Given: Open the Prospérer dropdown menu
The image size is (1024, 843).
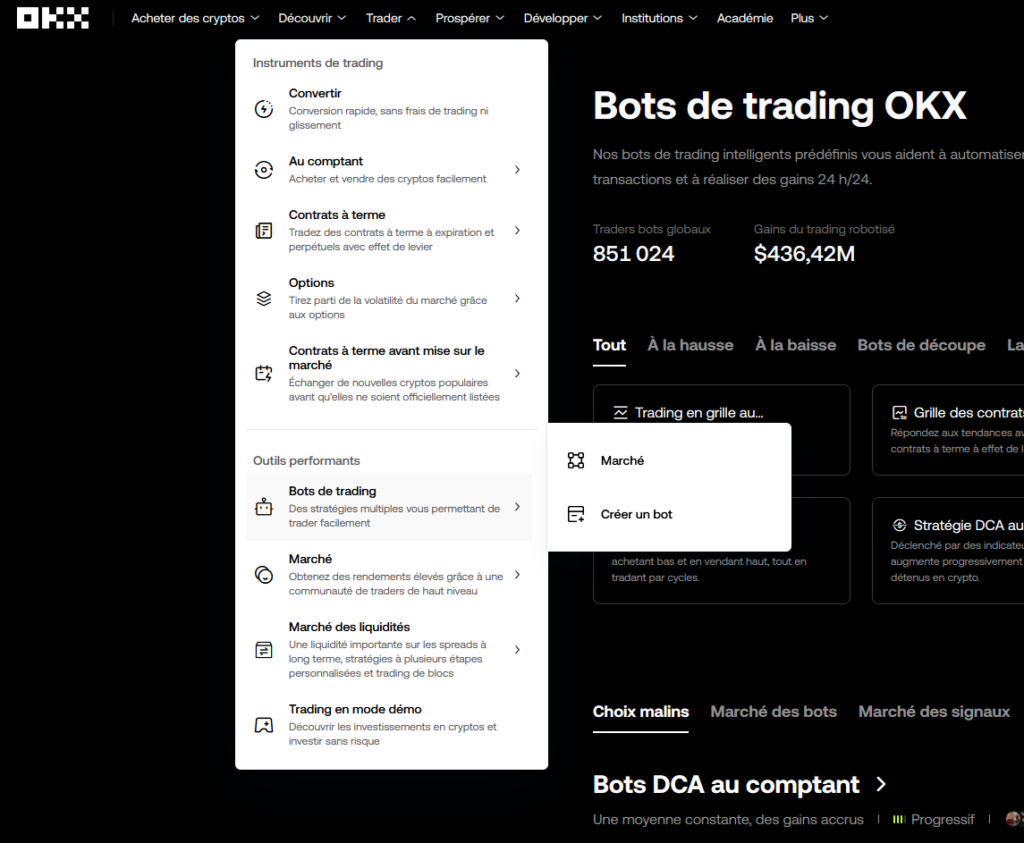Looking at the screenshot, I should click(470, 18).
